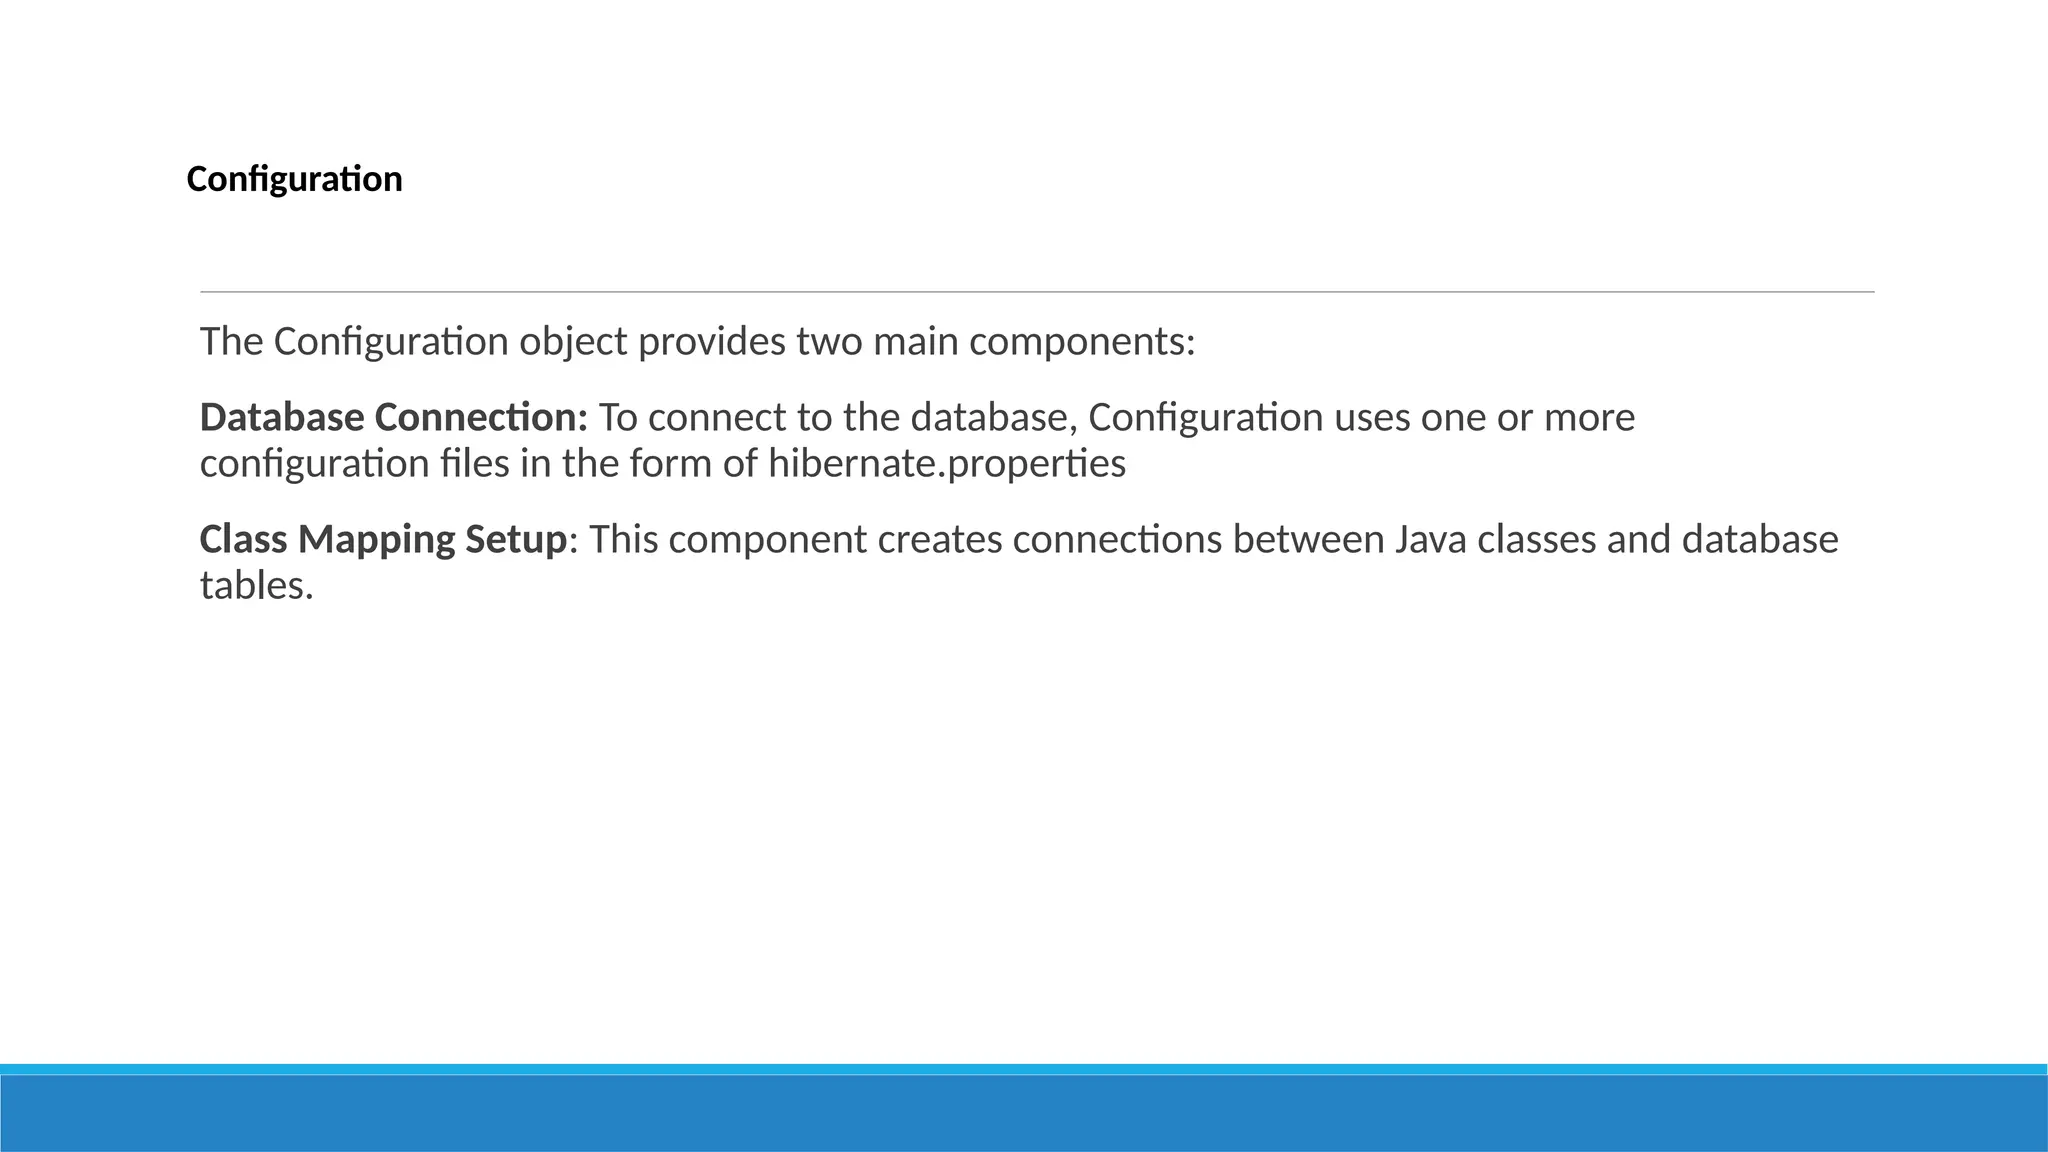Image resolution: width=2048 pixels, height=1152 pixels.
Task: Click the bold "Configuration" slide title
Action: (294, 180)
